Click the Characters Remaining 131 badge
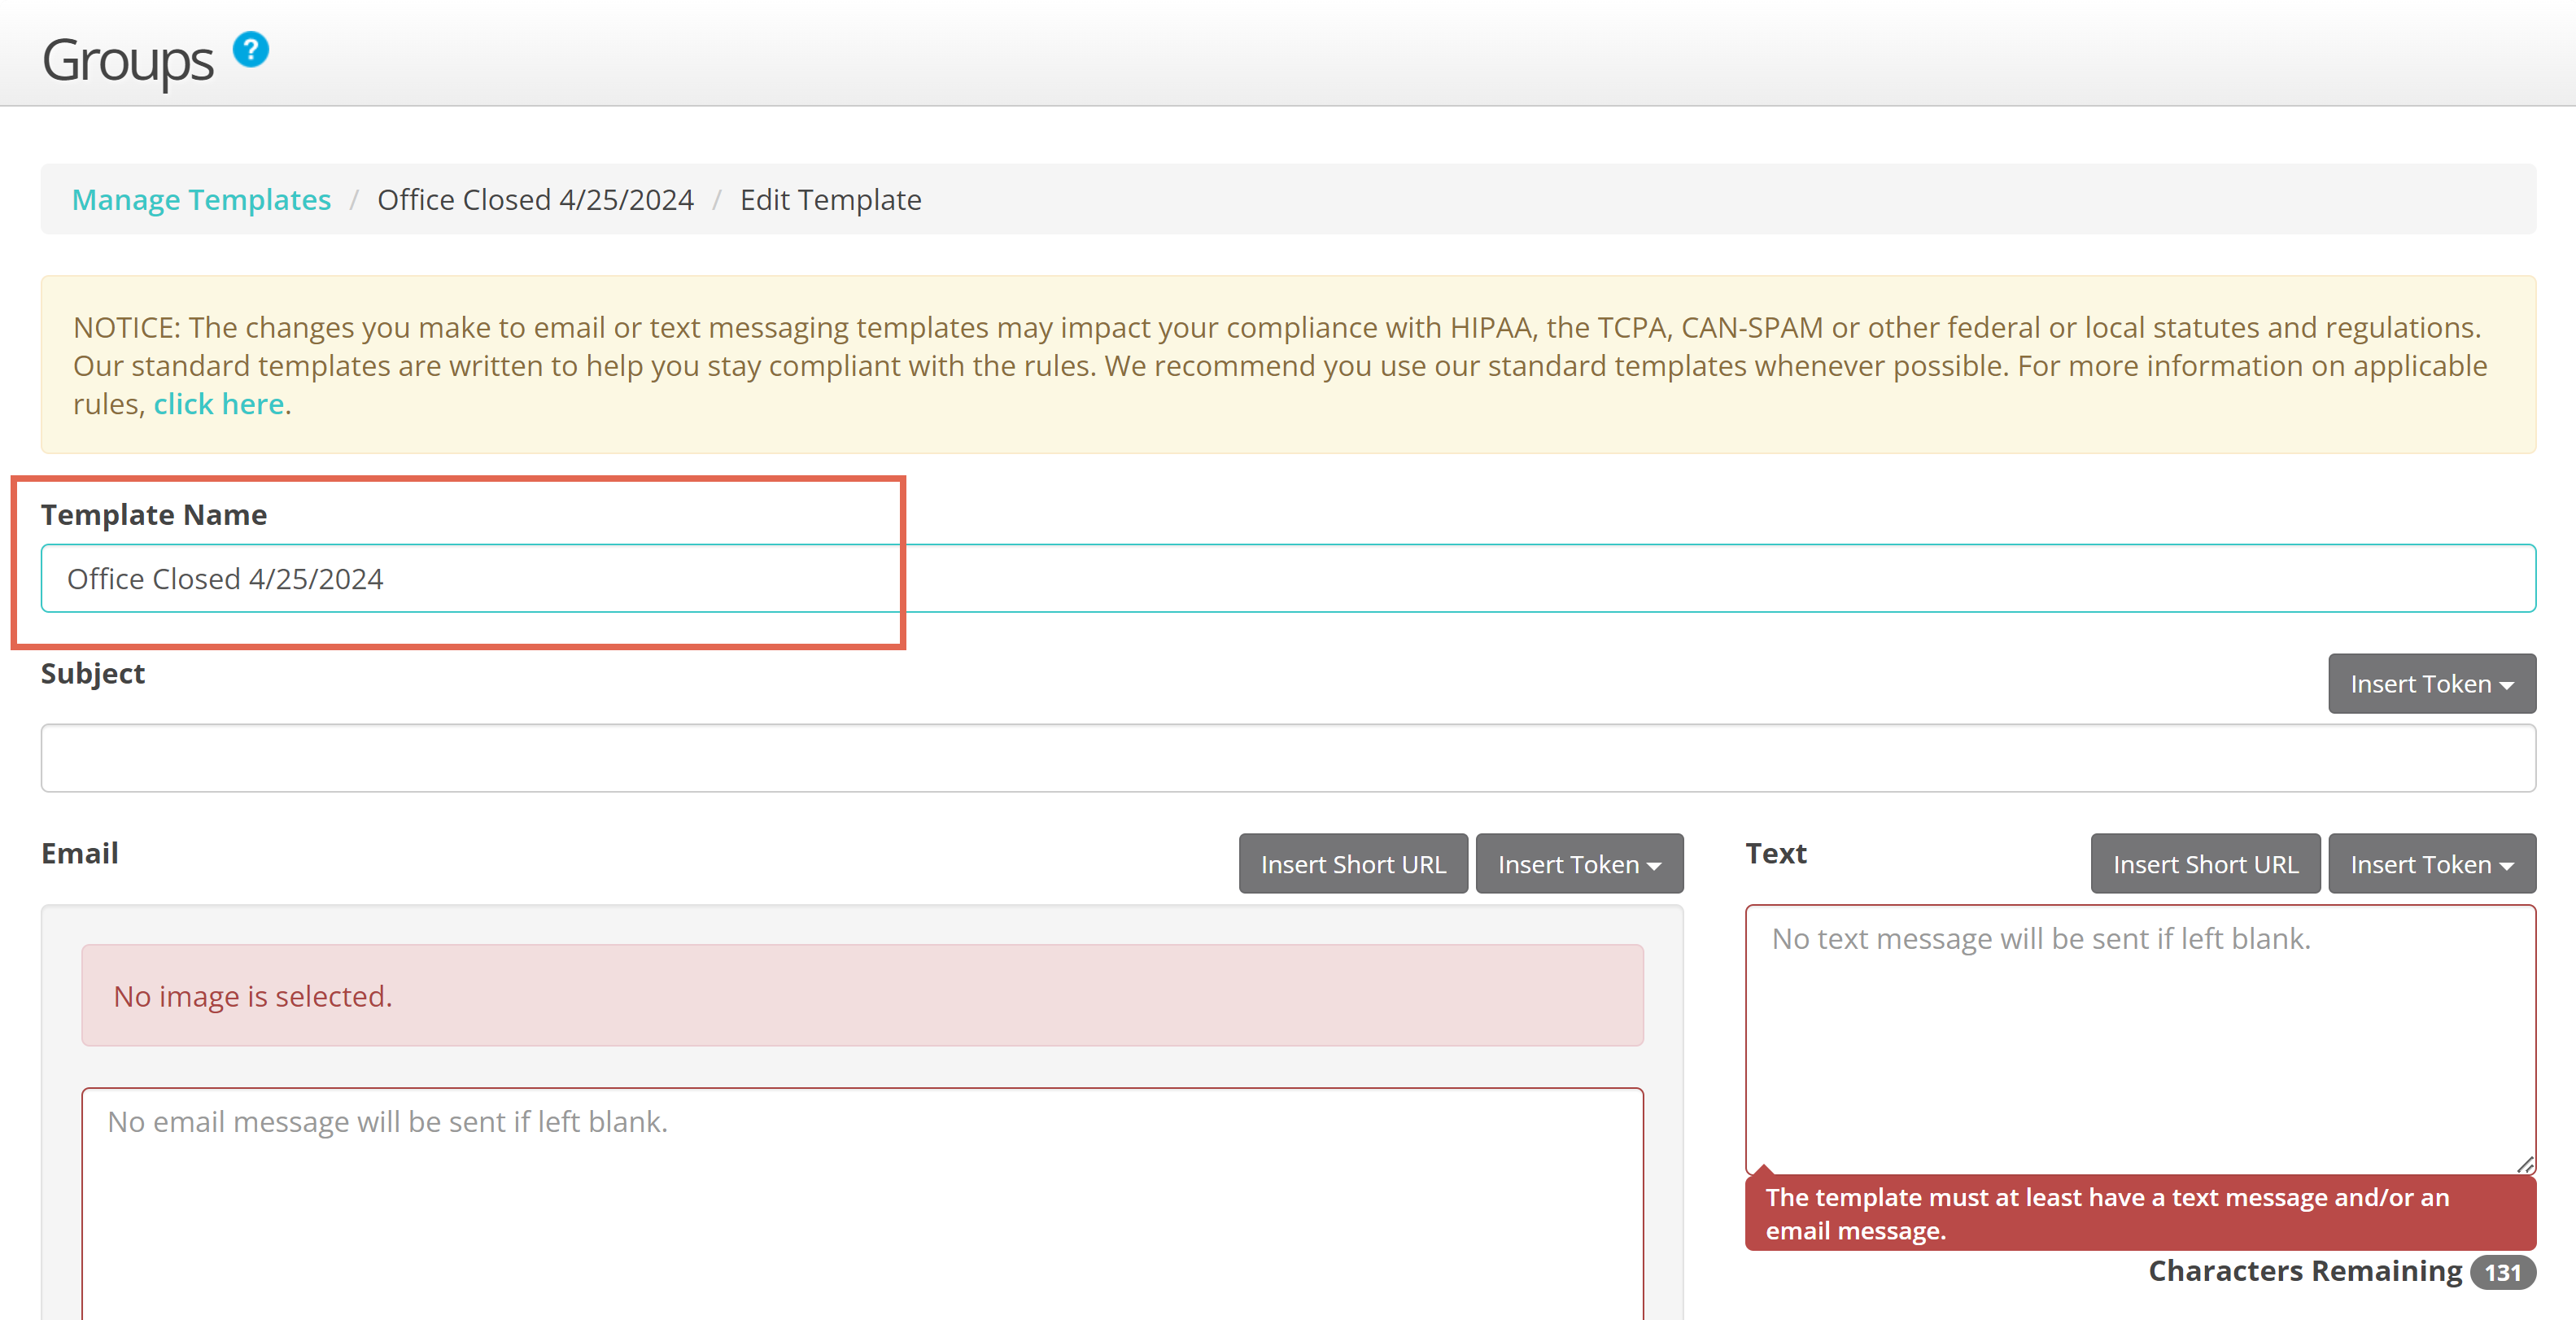Image resolution: width=2576 pixels, height=1320 pixels. [2502, 1272]
